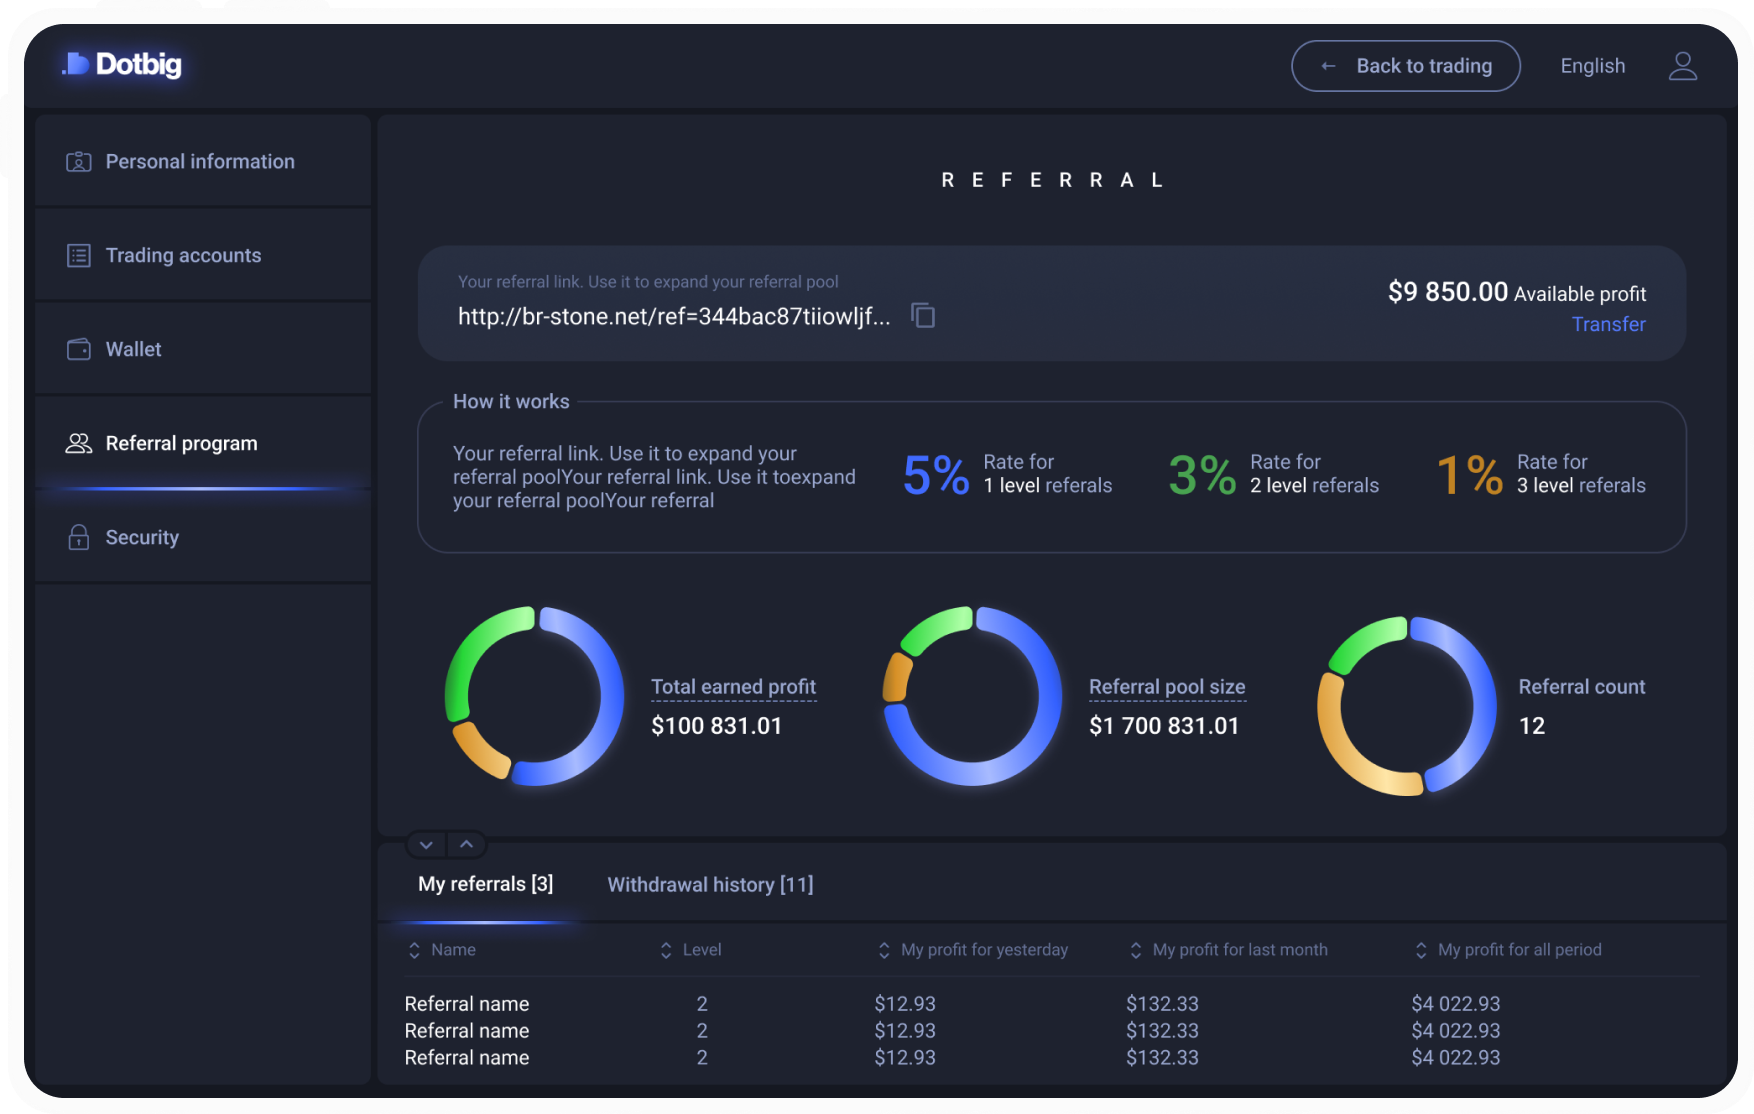Copy the referral link with the copy icon
The width and height of the screenshot is (1754, 1114).
[923, 315]
